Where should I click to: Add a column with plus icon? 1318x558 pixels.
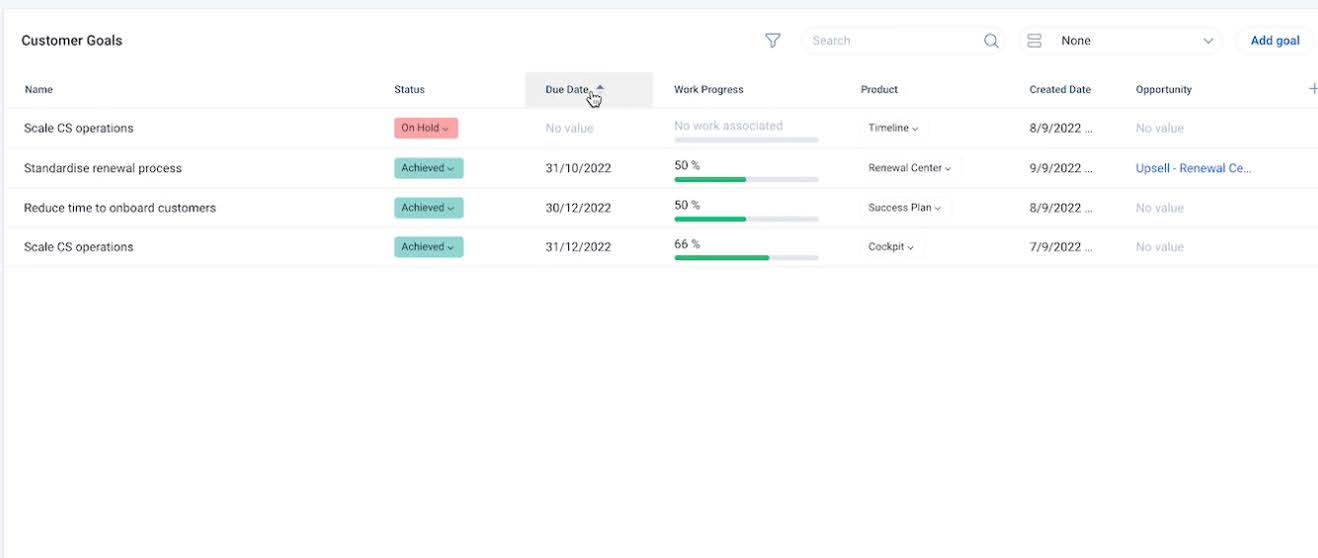click(x=1312, y=89)
